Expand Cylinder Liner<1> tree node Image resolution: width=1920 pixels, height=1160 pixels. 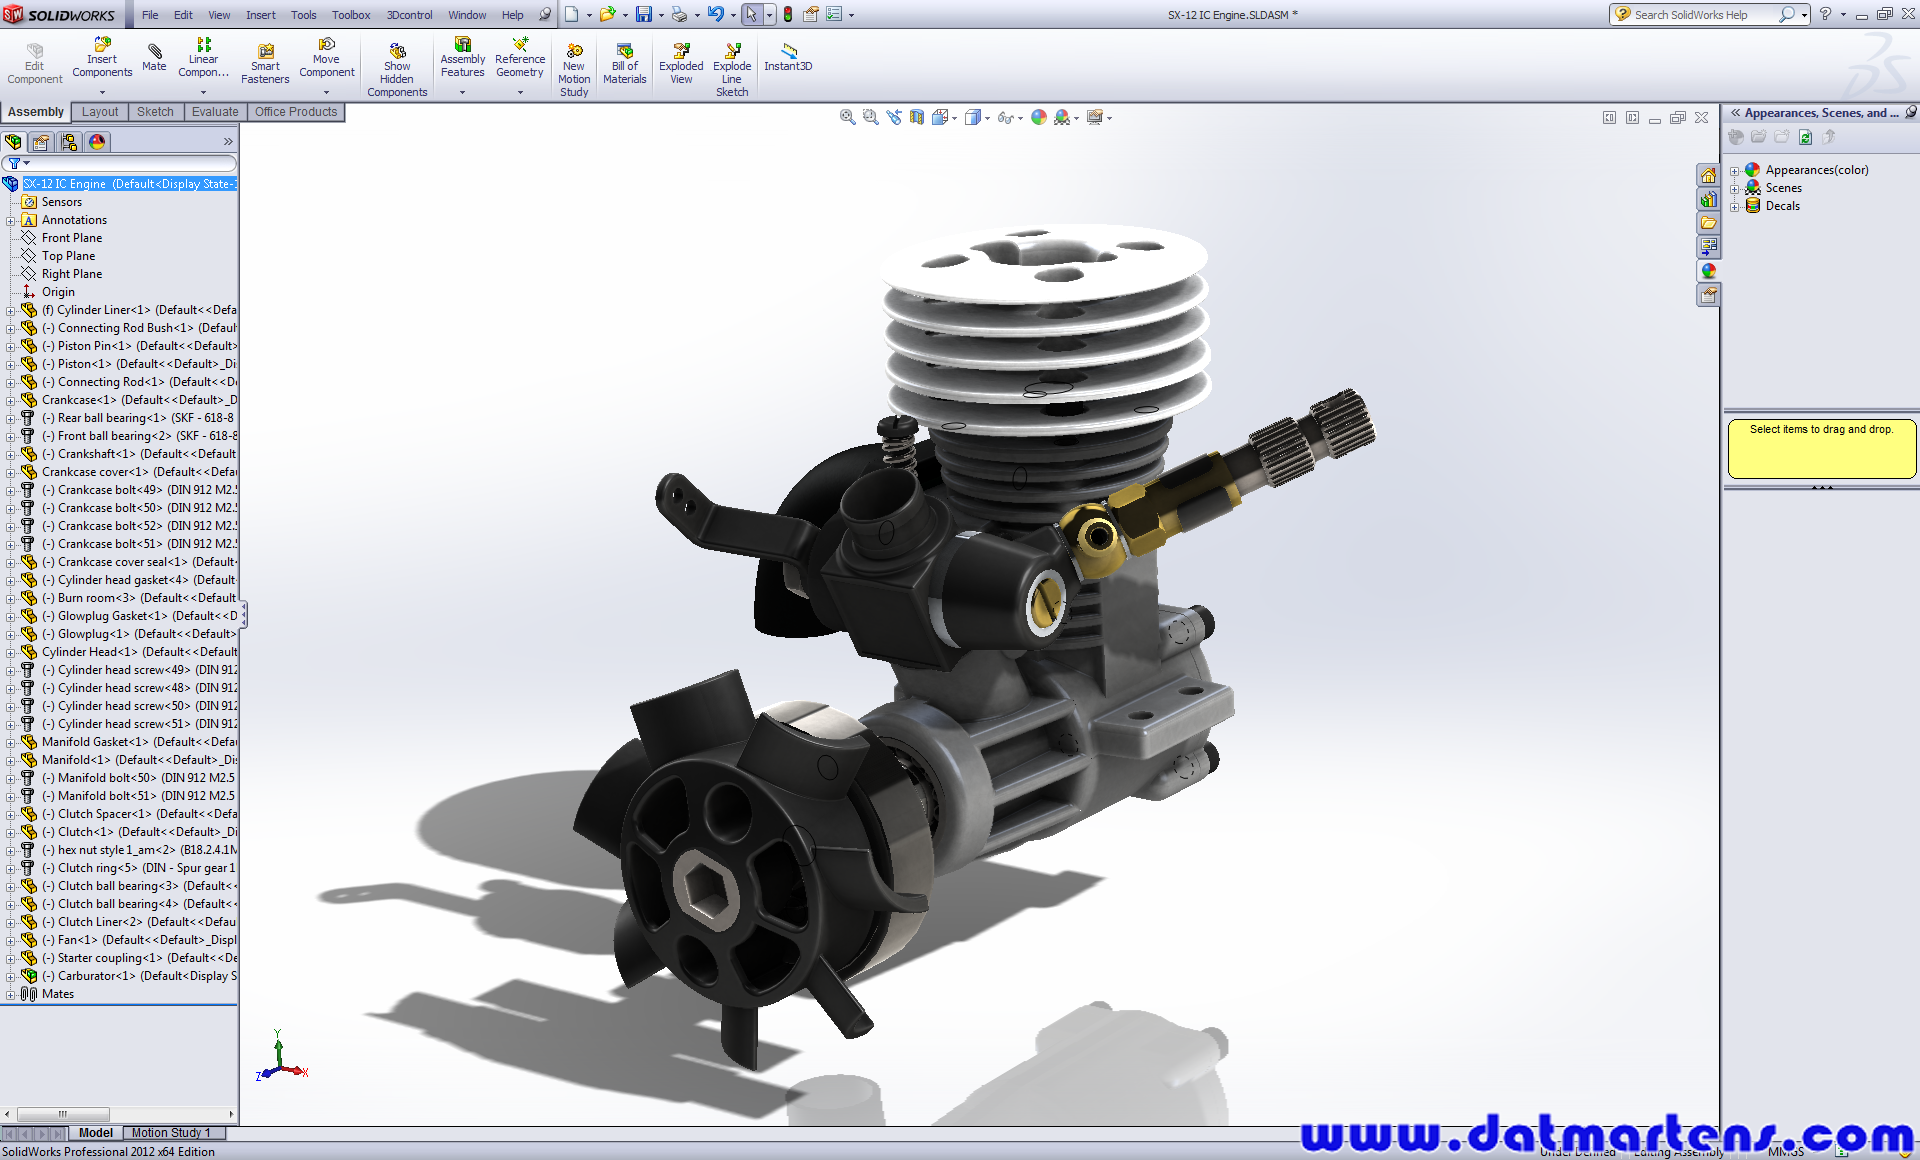click(x=10, y=310)
